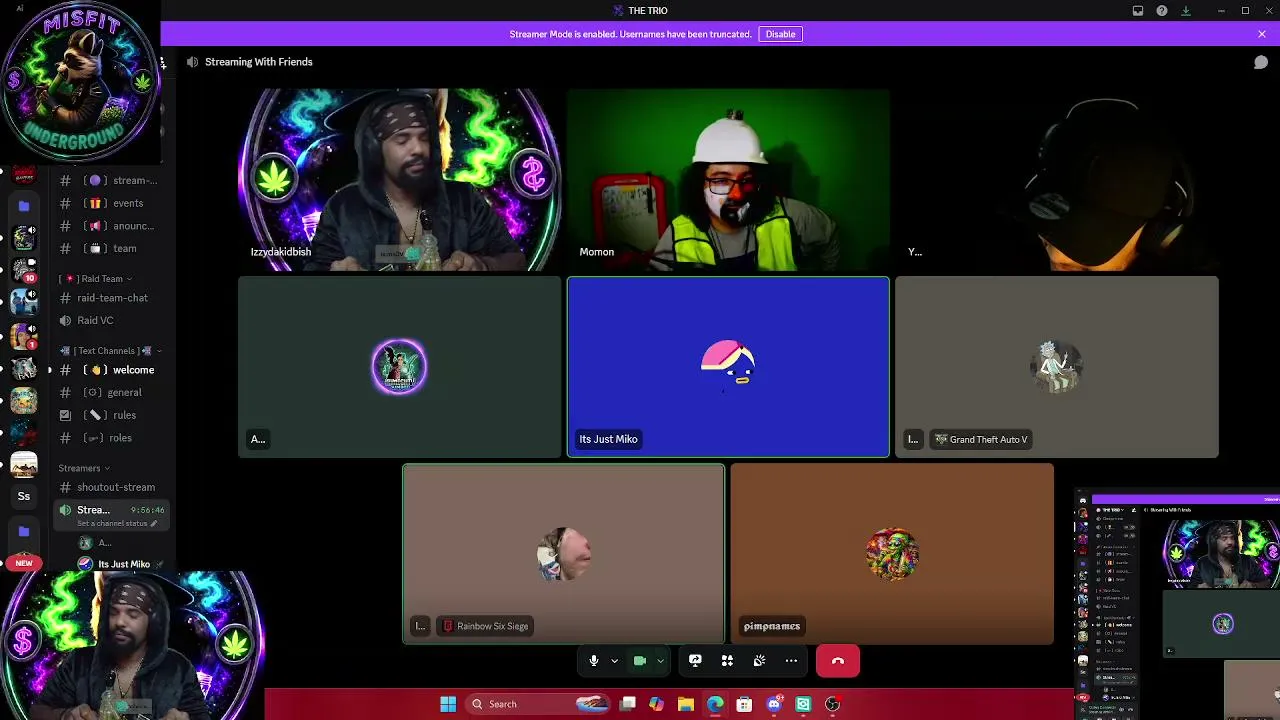Collapse the Streamers category
The height and width of the screenshot is (720, 1280).
[x=84, y=468]
